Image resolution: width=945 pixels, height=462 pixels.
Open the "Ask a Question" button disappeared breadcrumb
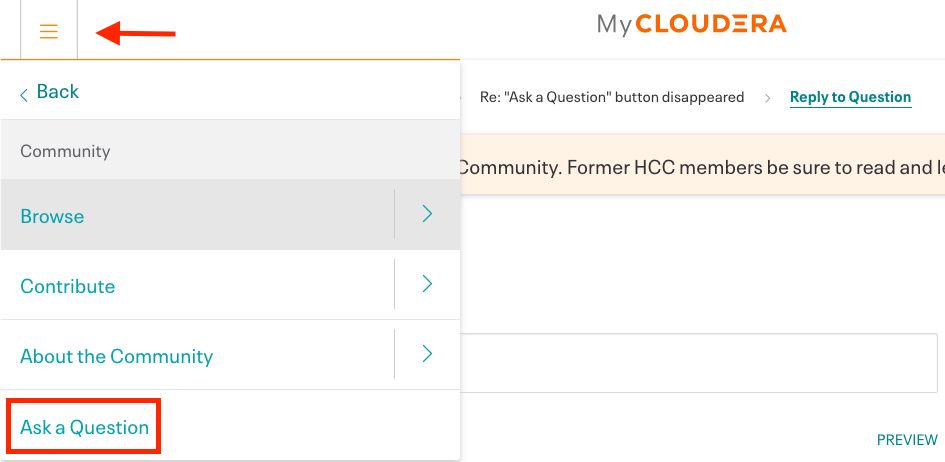pyautogui.click(x=612, y=97)
